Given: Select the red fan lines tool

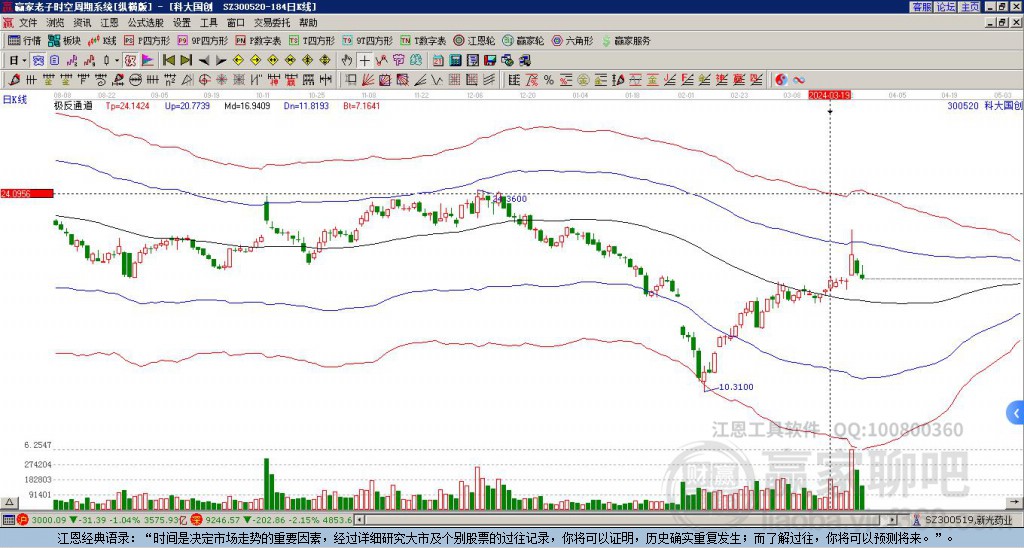Looking at the screenshot, I should coord(368,80).
